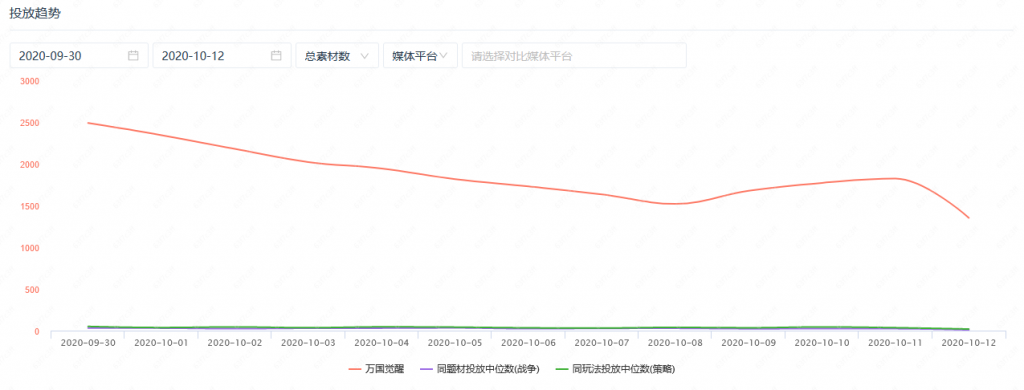The image size is (1024, 390).
Task: Click the 投放趋势 section title
Action: click(x=35, y=14)
